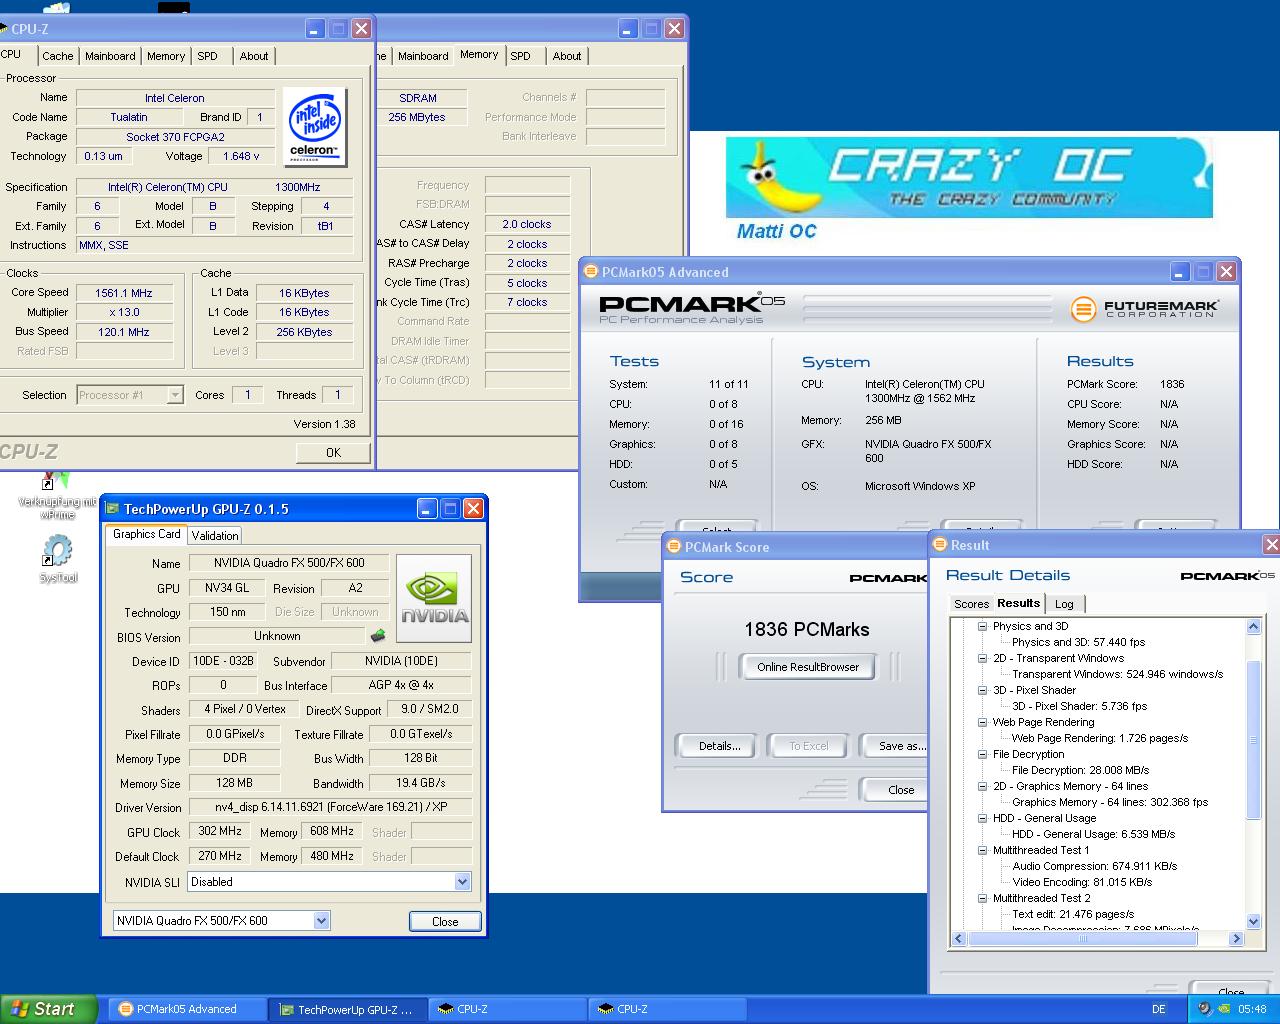Switch to TechPowerUp GPU-Z in the taskbar
The width and height of the screenshot is (1280, 1024).
tap(346, 1009)
